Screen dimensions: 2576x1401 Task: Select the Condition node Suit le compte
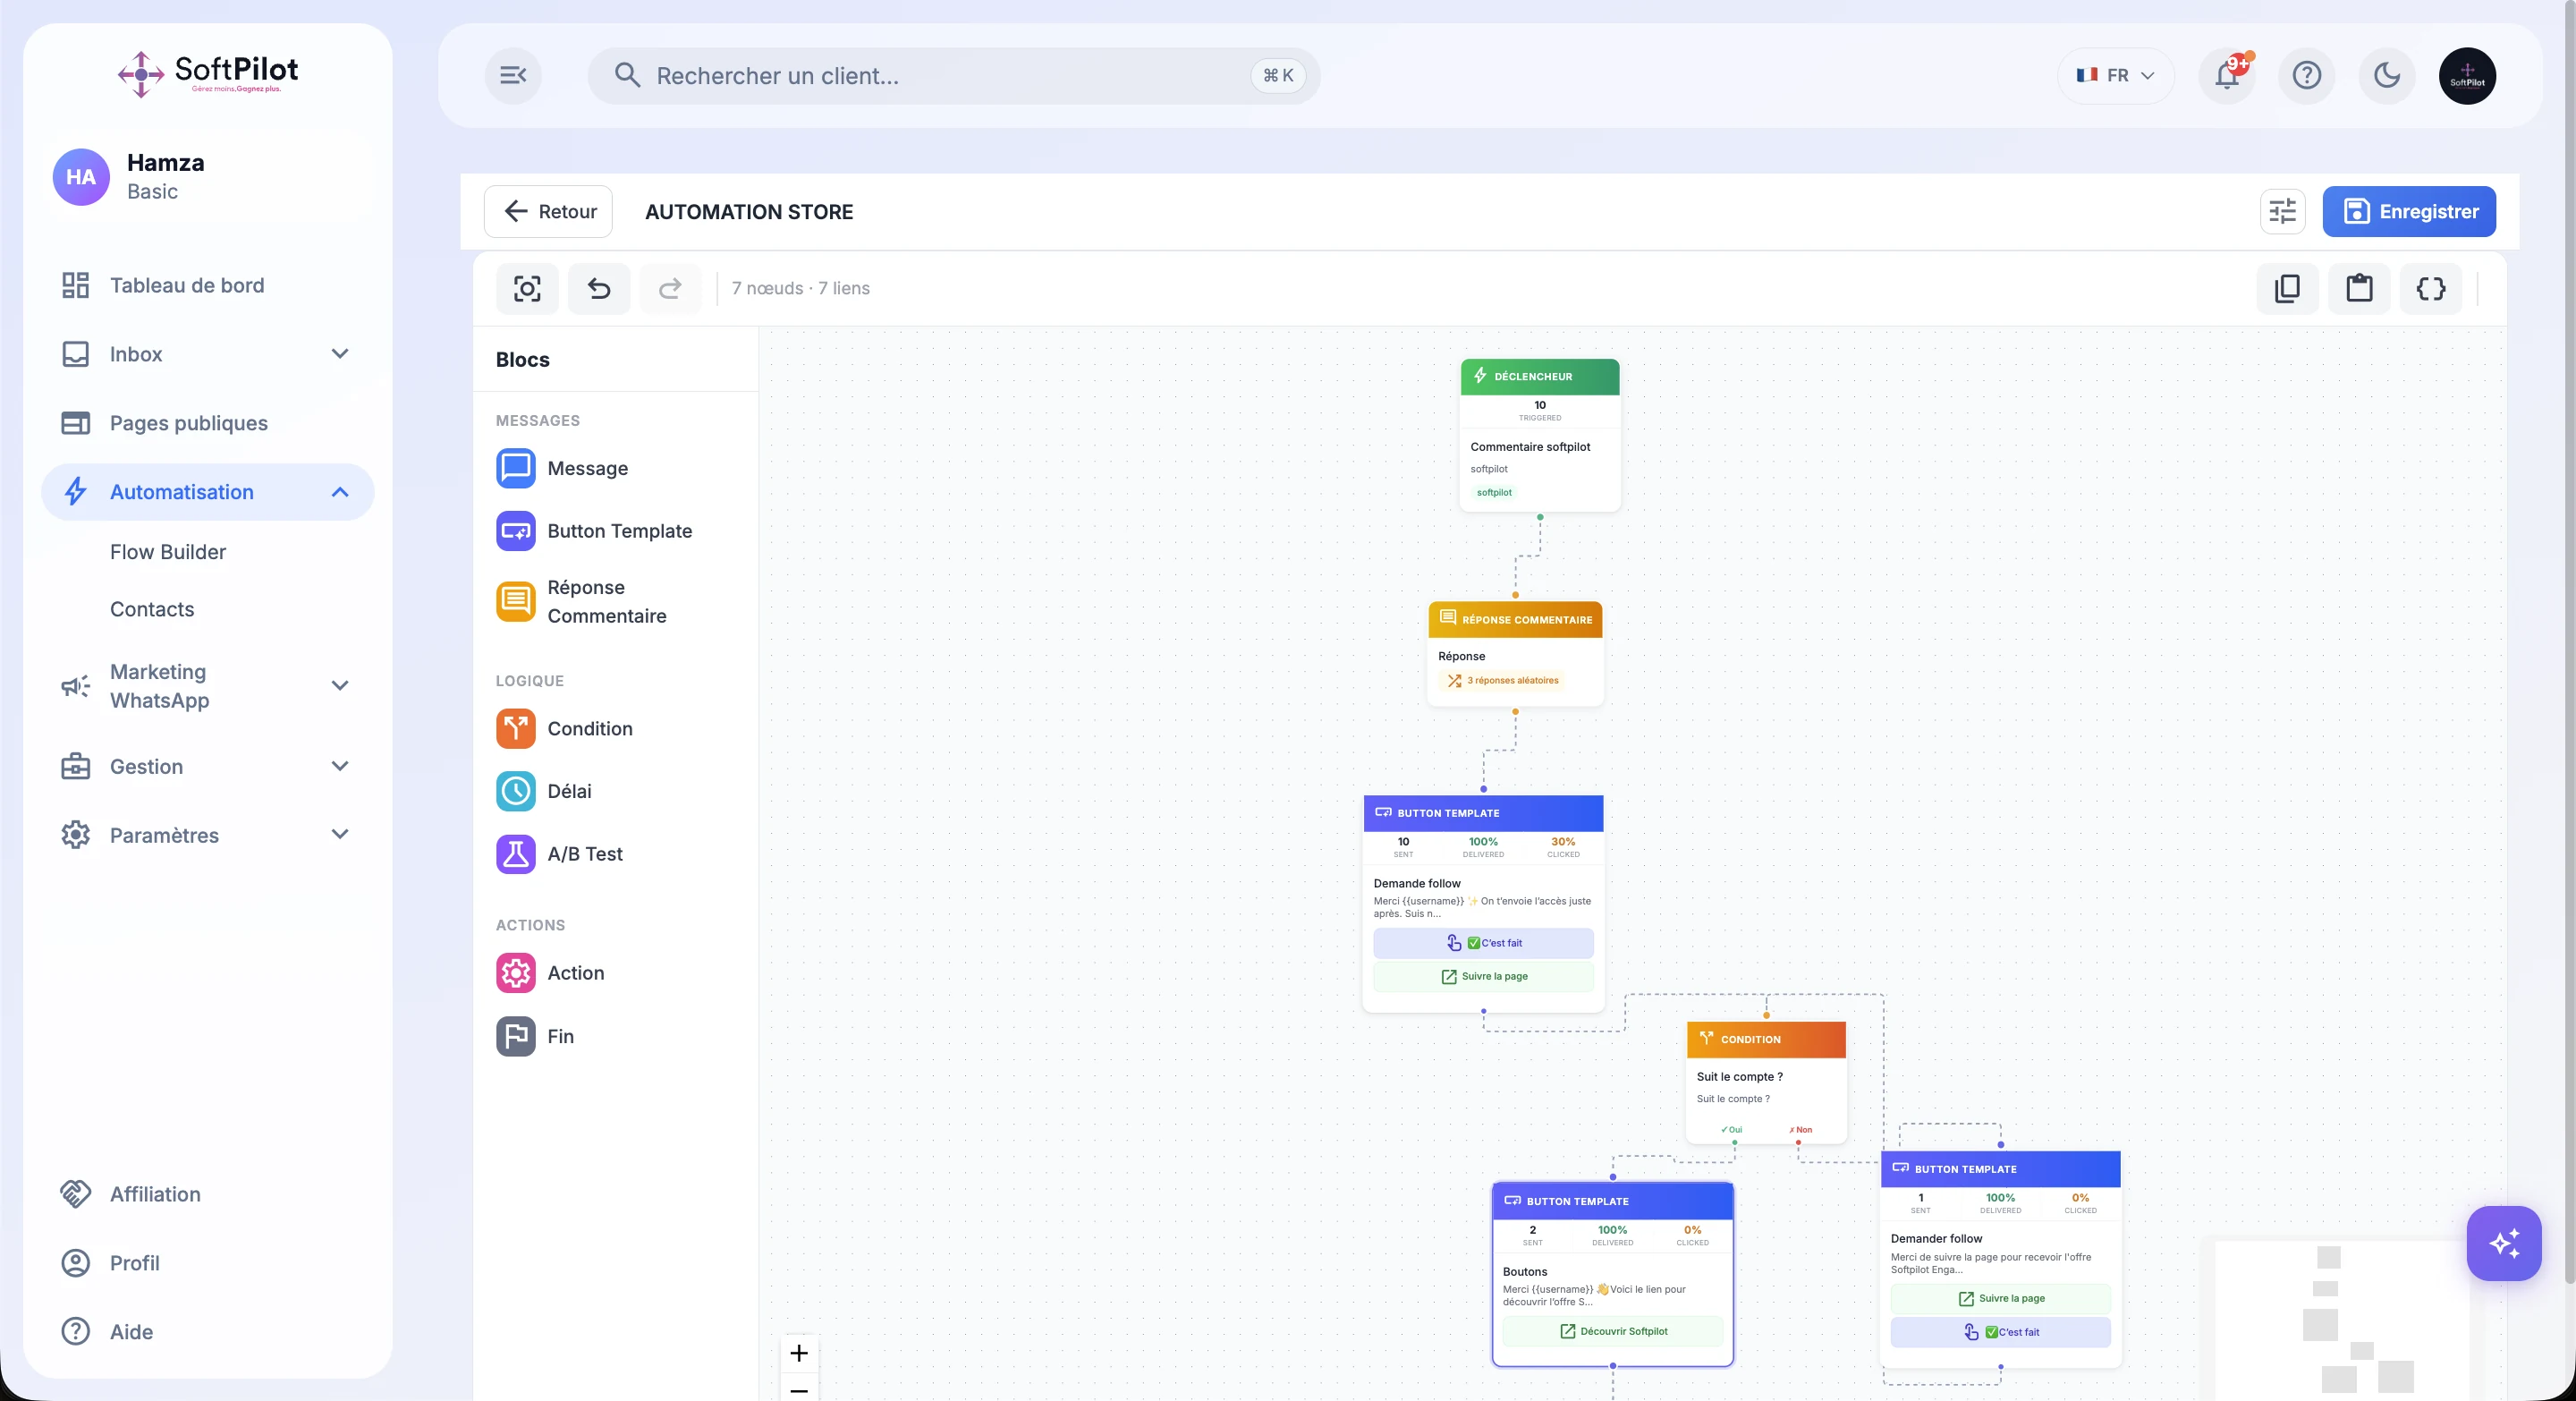[1766, 1082]
